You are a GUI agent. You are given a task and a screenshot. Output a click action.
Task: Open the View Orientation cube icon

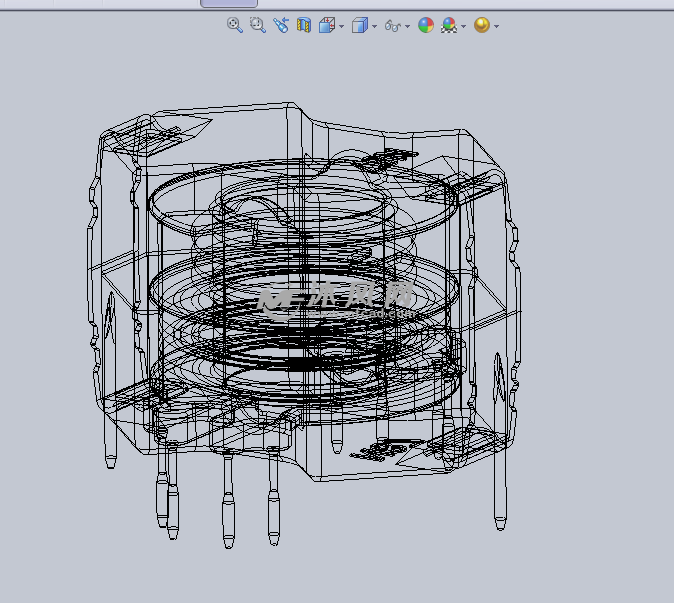click(x=327, y=25)
